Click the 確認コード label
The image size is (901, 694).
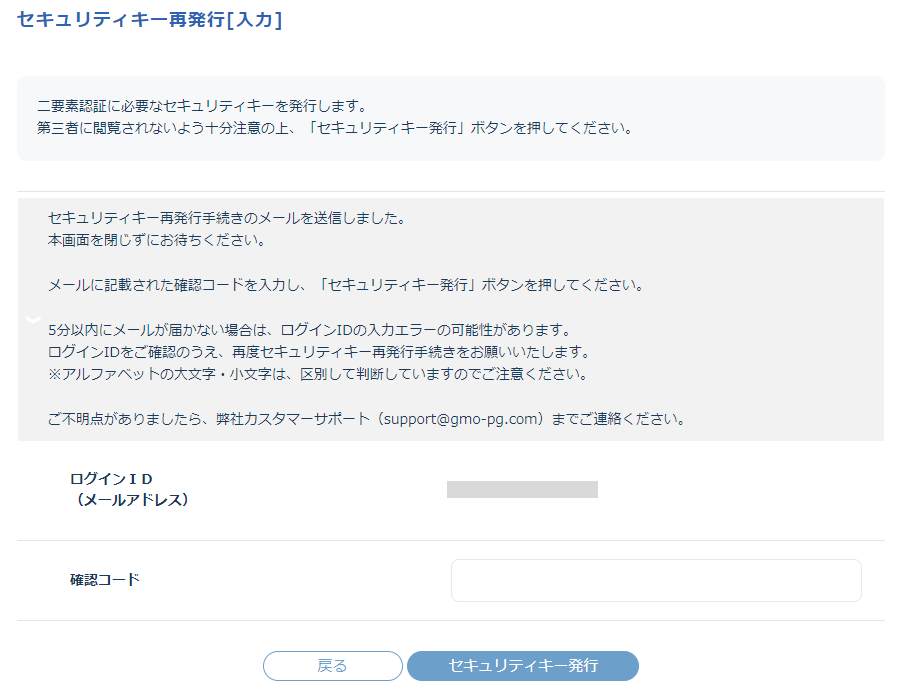105,580
